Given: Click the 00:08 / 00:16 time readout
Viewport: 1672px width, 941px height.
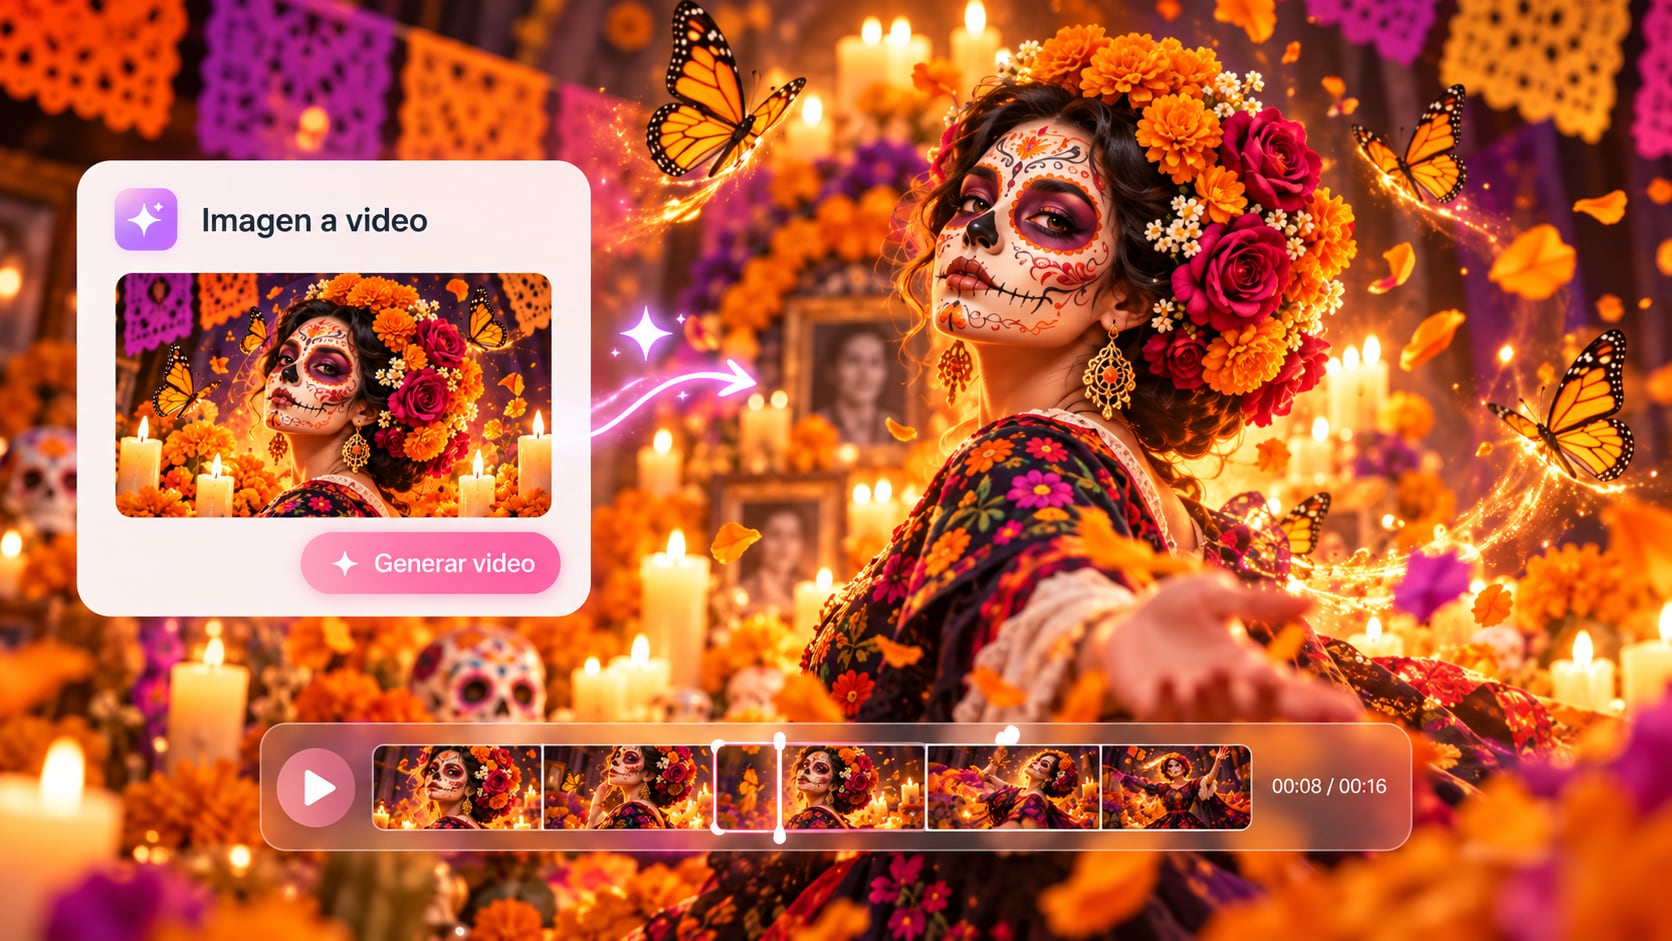Looking at the screenshot, I should point(1329,787).
